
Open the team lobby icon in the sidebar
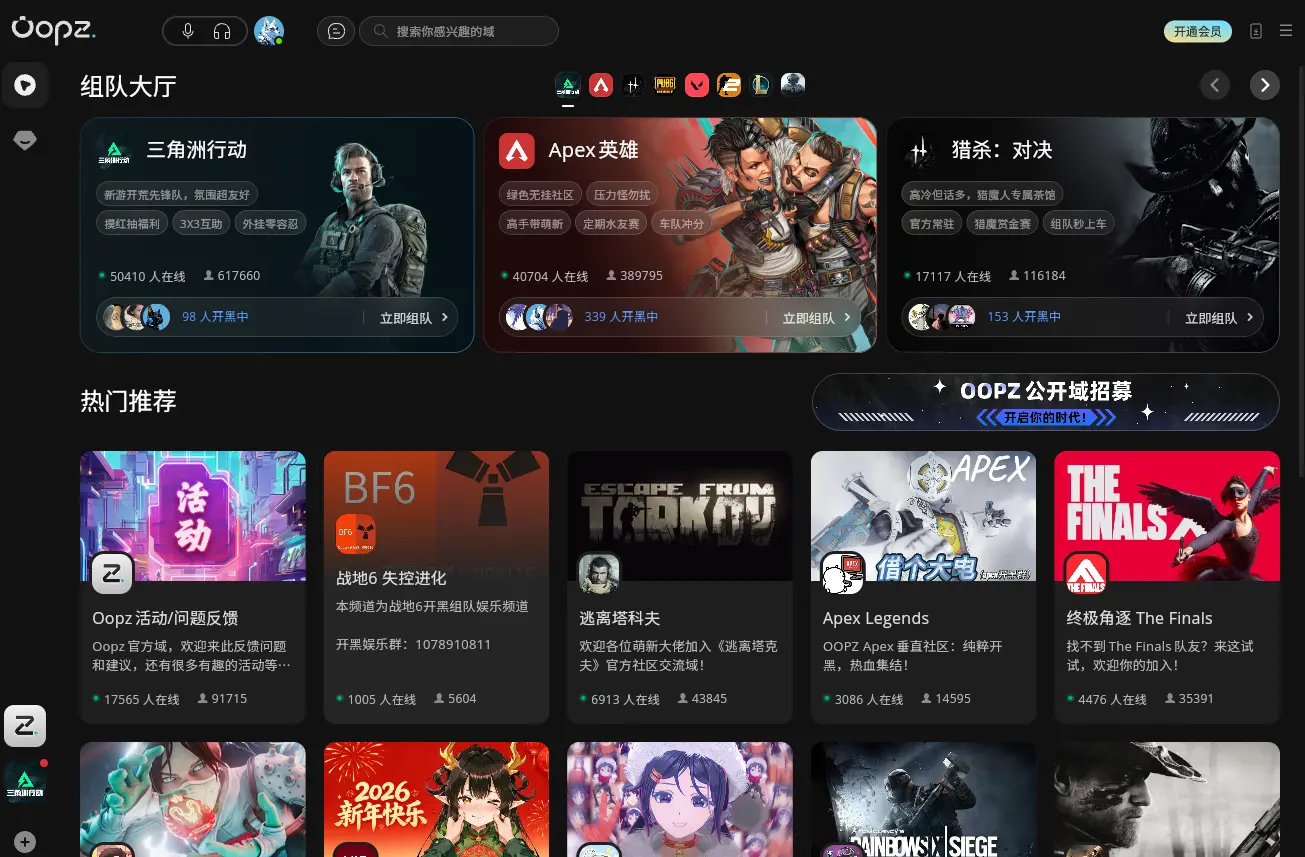(25, 85)
